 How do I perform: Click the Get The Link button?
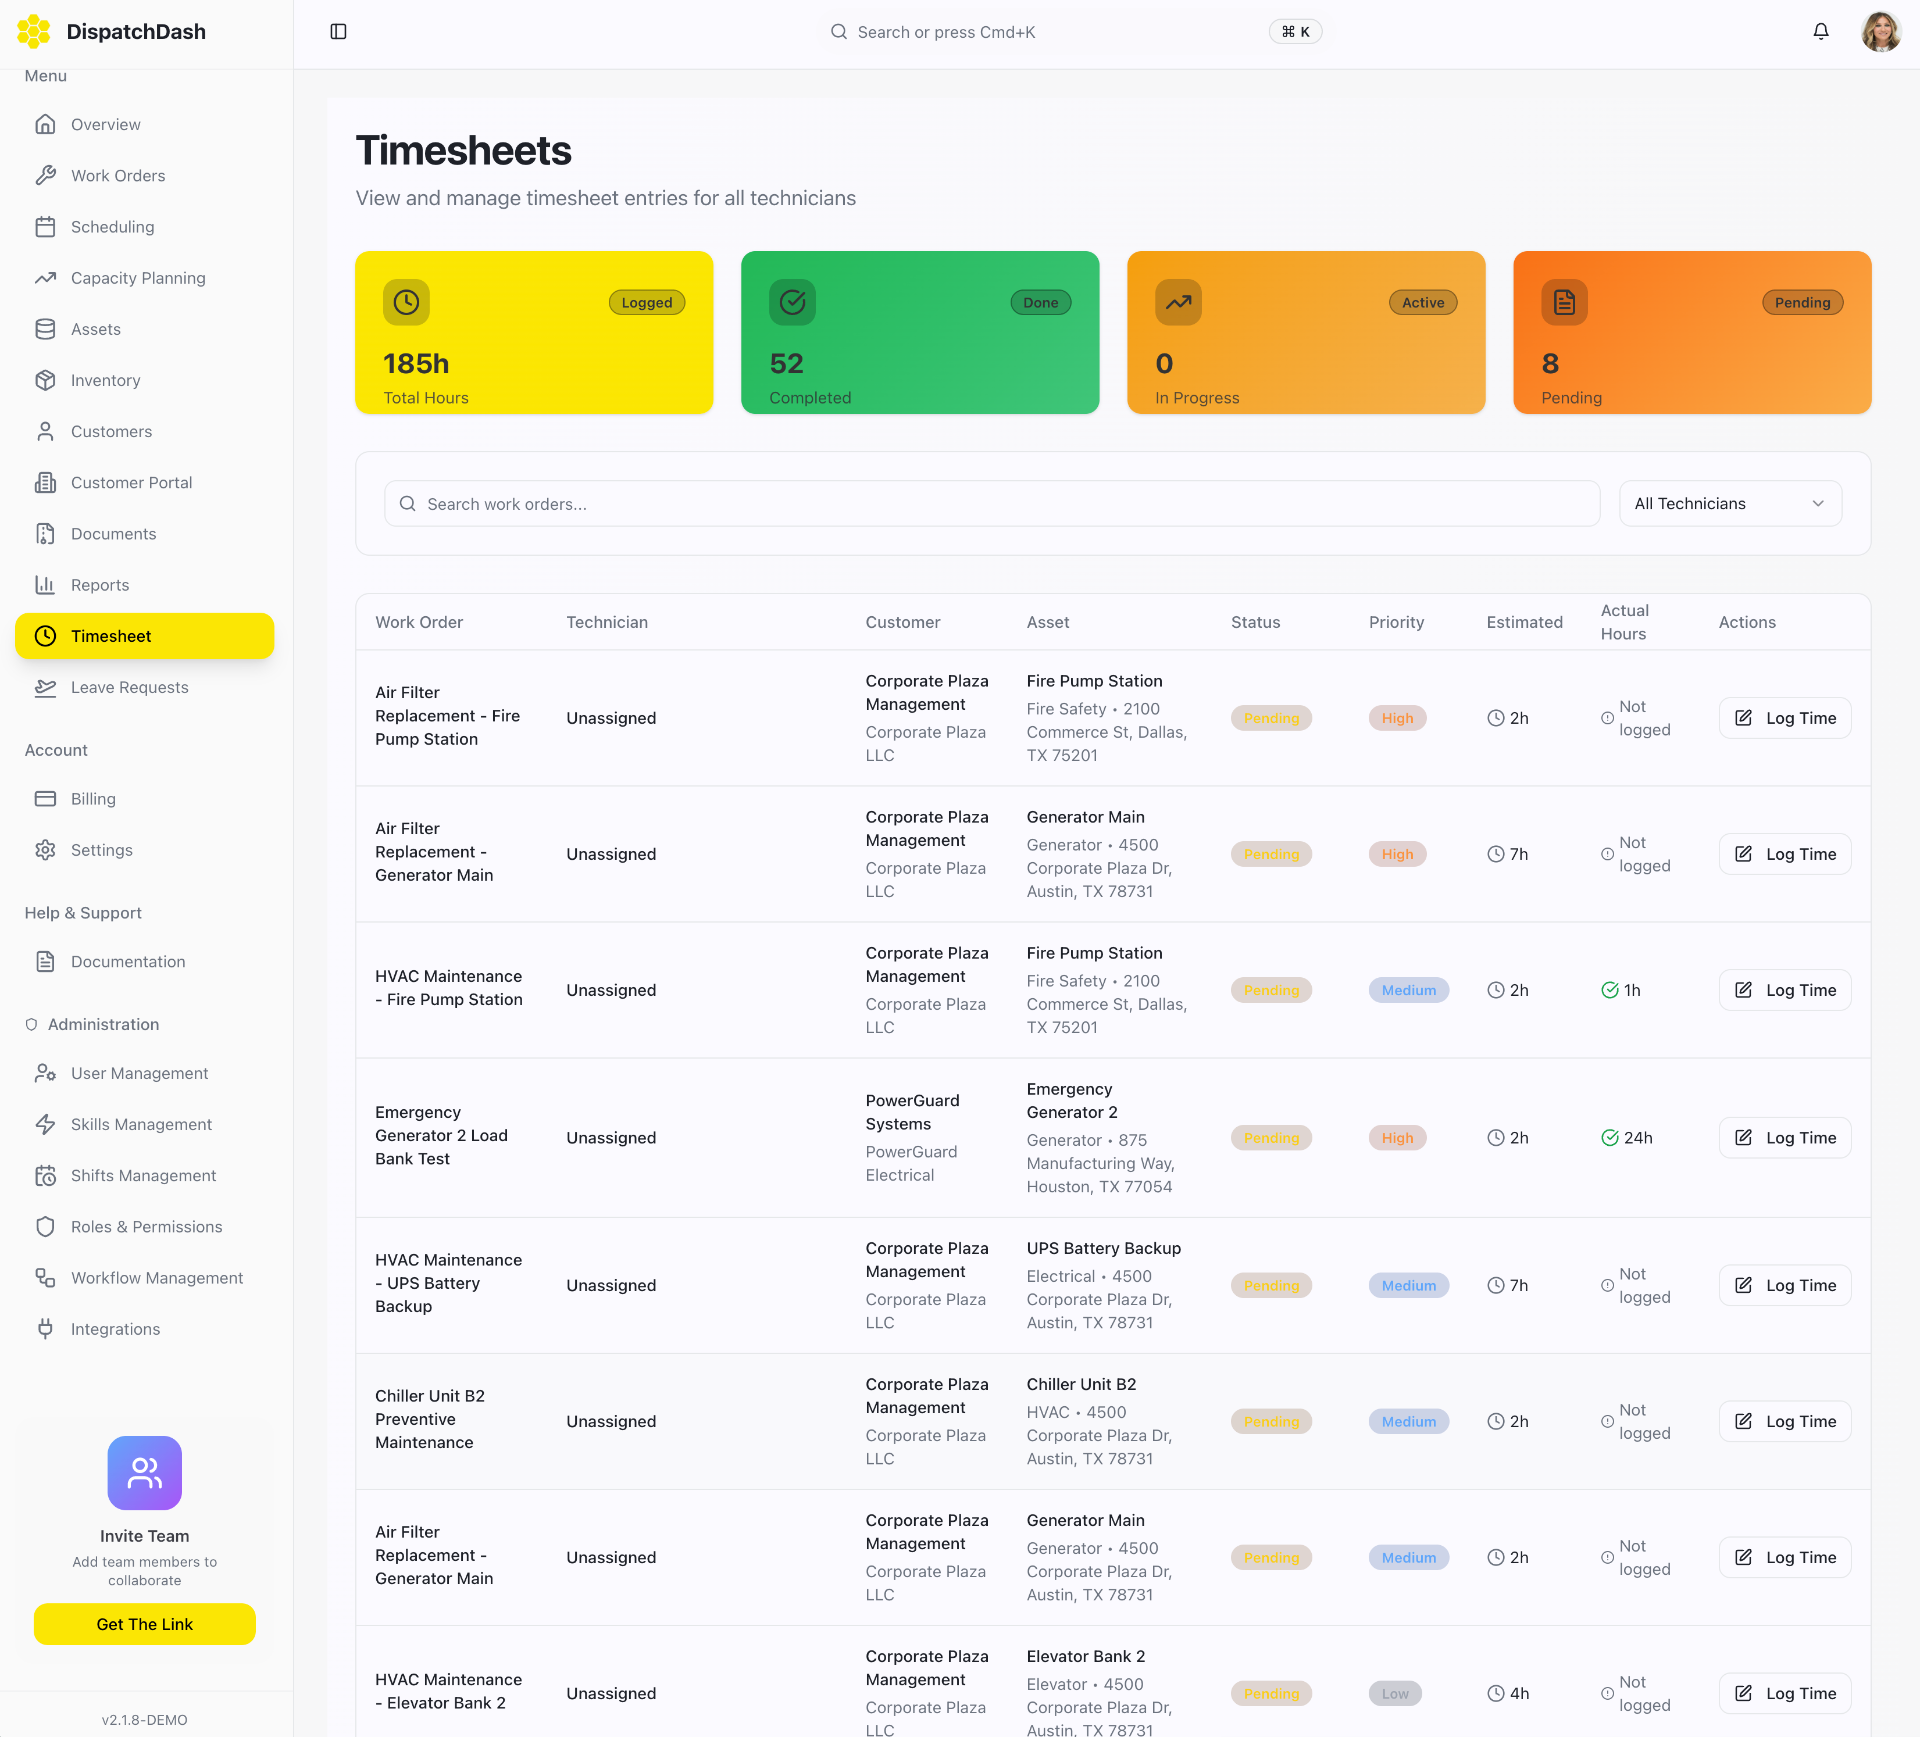[145, 1624]
